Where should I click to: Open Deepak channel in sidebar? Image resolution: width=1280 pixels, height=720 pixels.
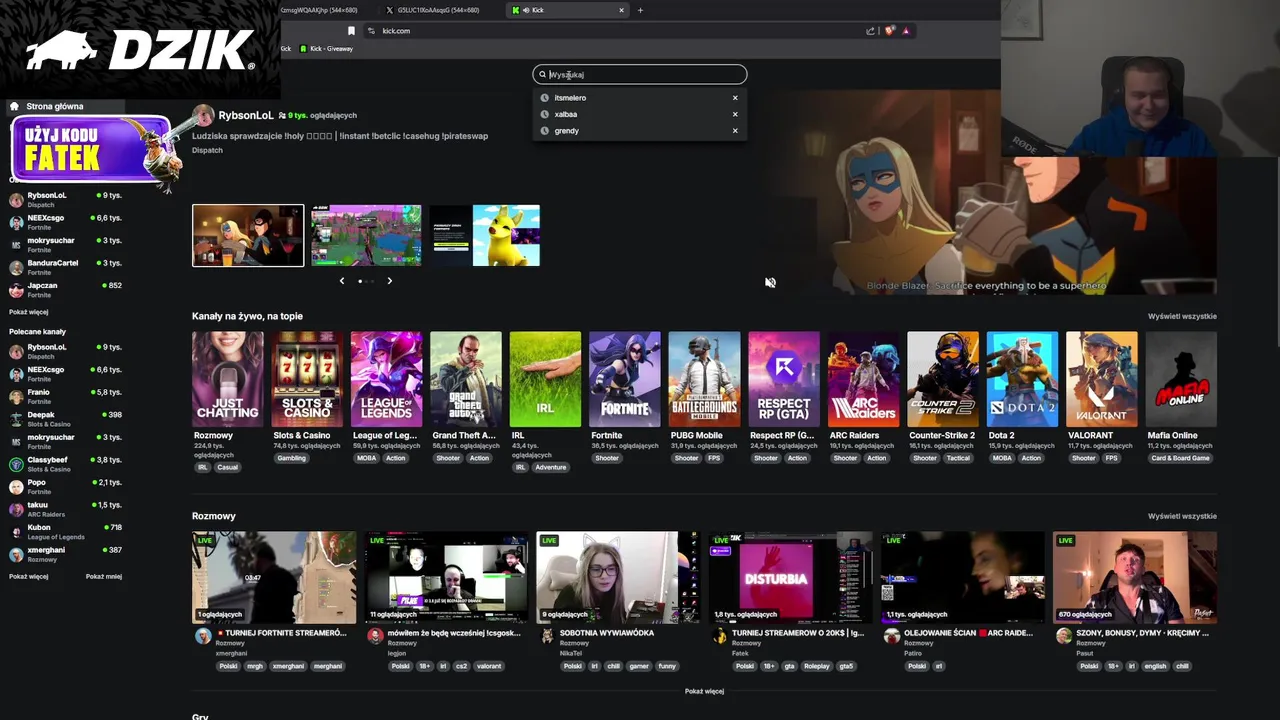click(66, 419)
